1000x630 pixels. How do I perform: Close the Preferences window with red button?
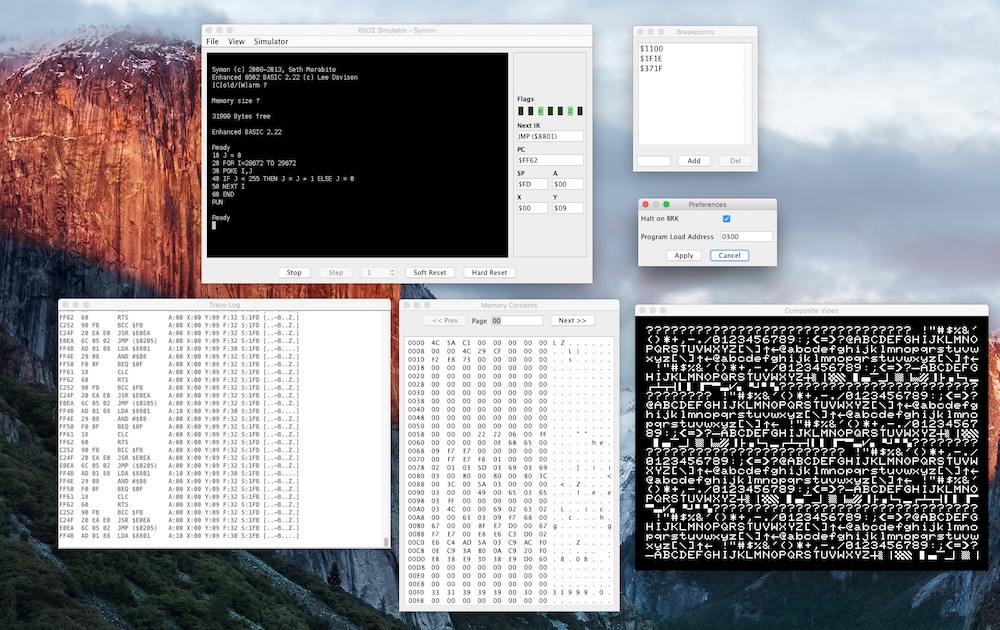(645, 205)
